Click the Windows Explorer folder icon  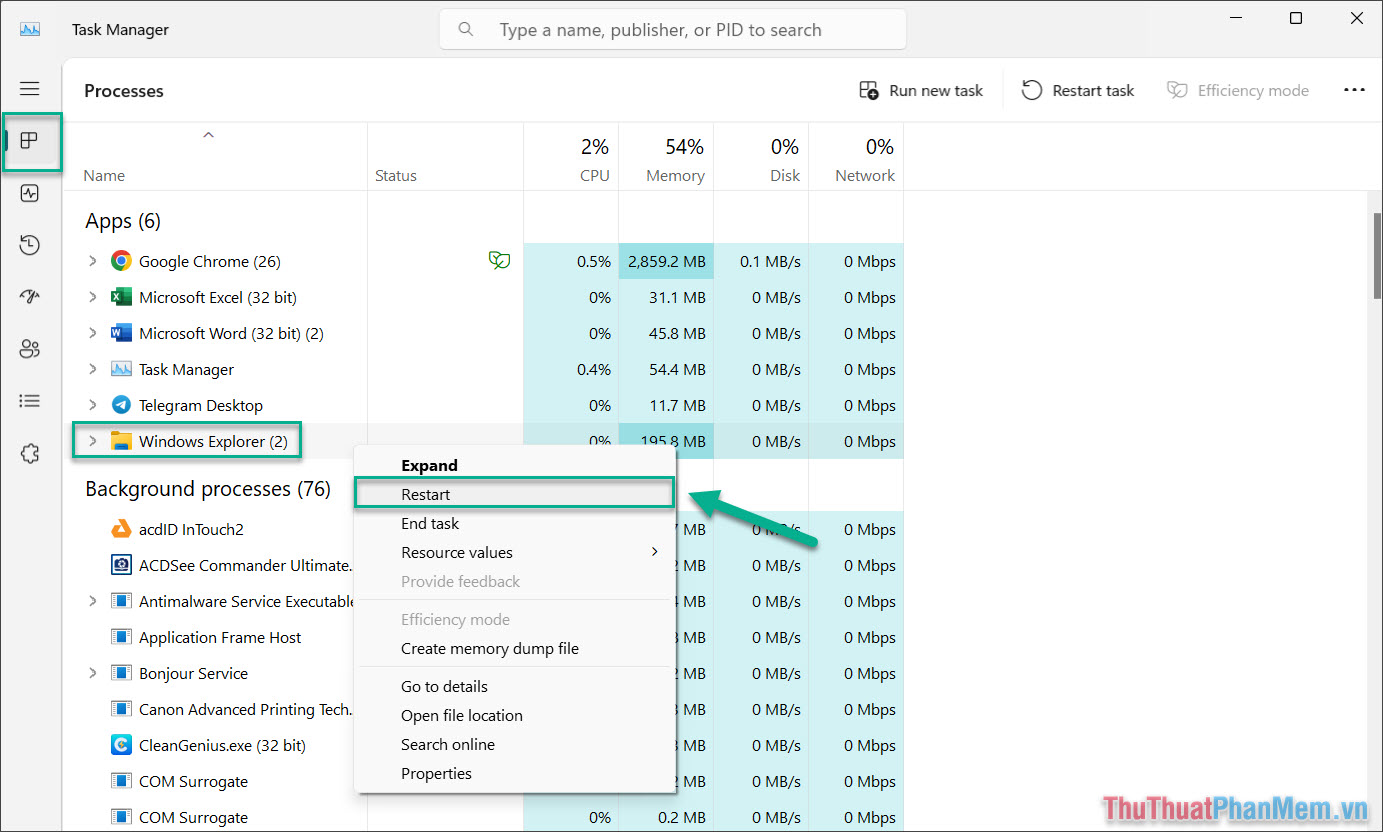[121, 441]
